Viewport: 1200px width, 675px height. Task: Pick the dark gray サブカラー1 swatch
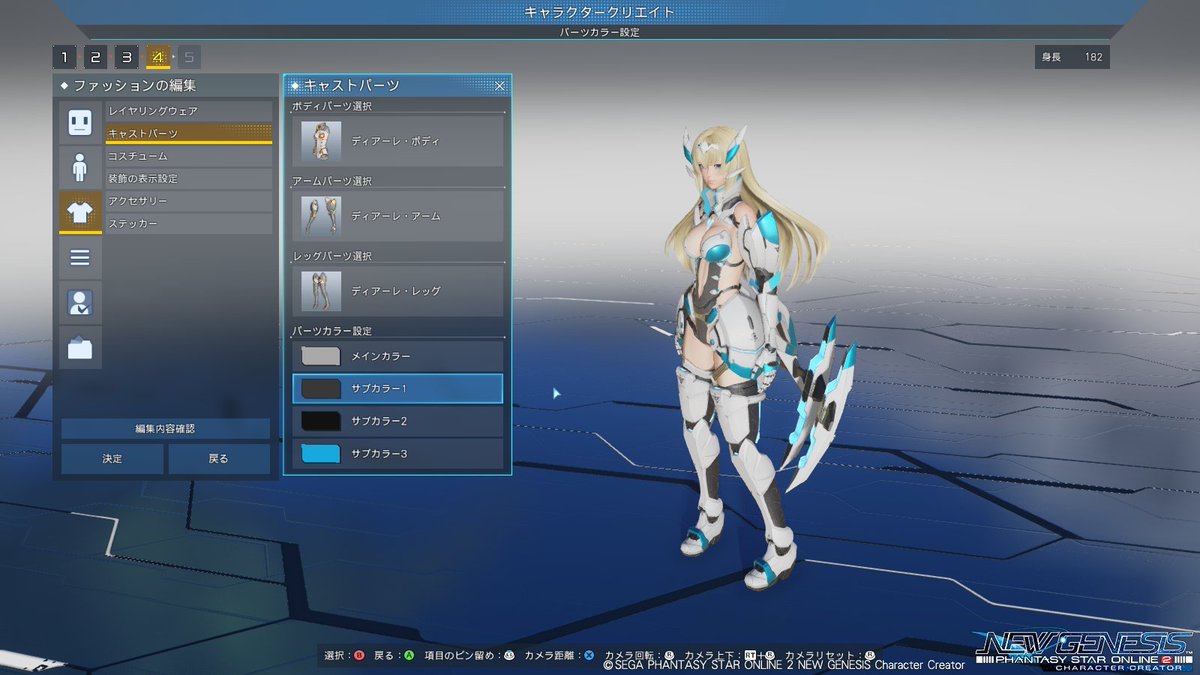pos(321,388)
